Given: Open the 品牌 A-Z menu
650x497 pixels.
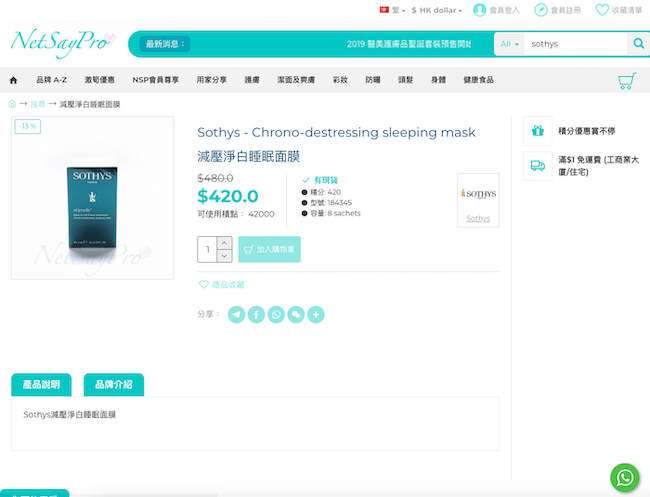Looking at the screenshot, I should [51, 80].
